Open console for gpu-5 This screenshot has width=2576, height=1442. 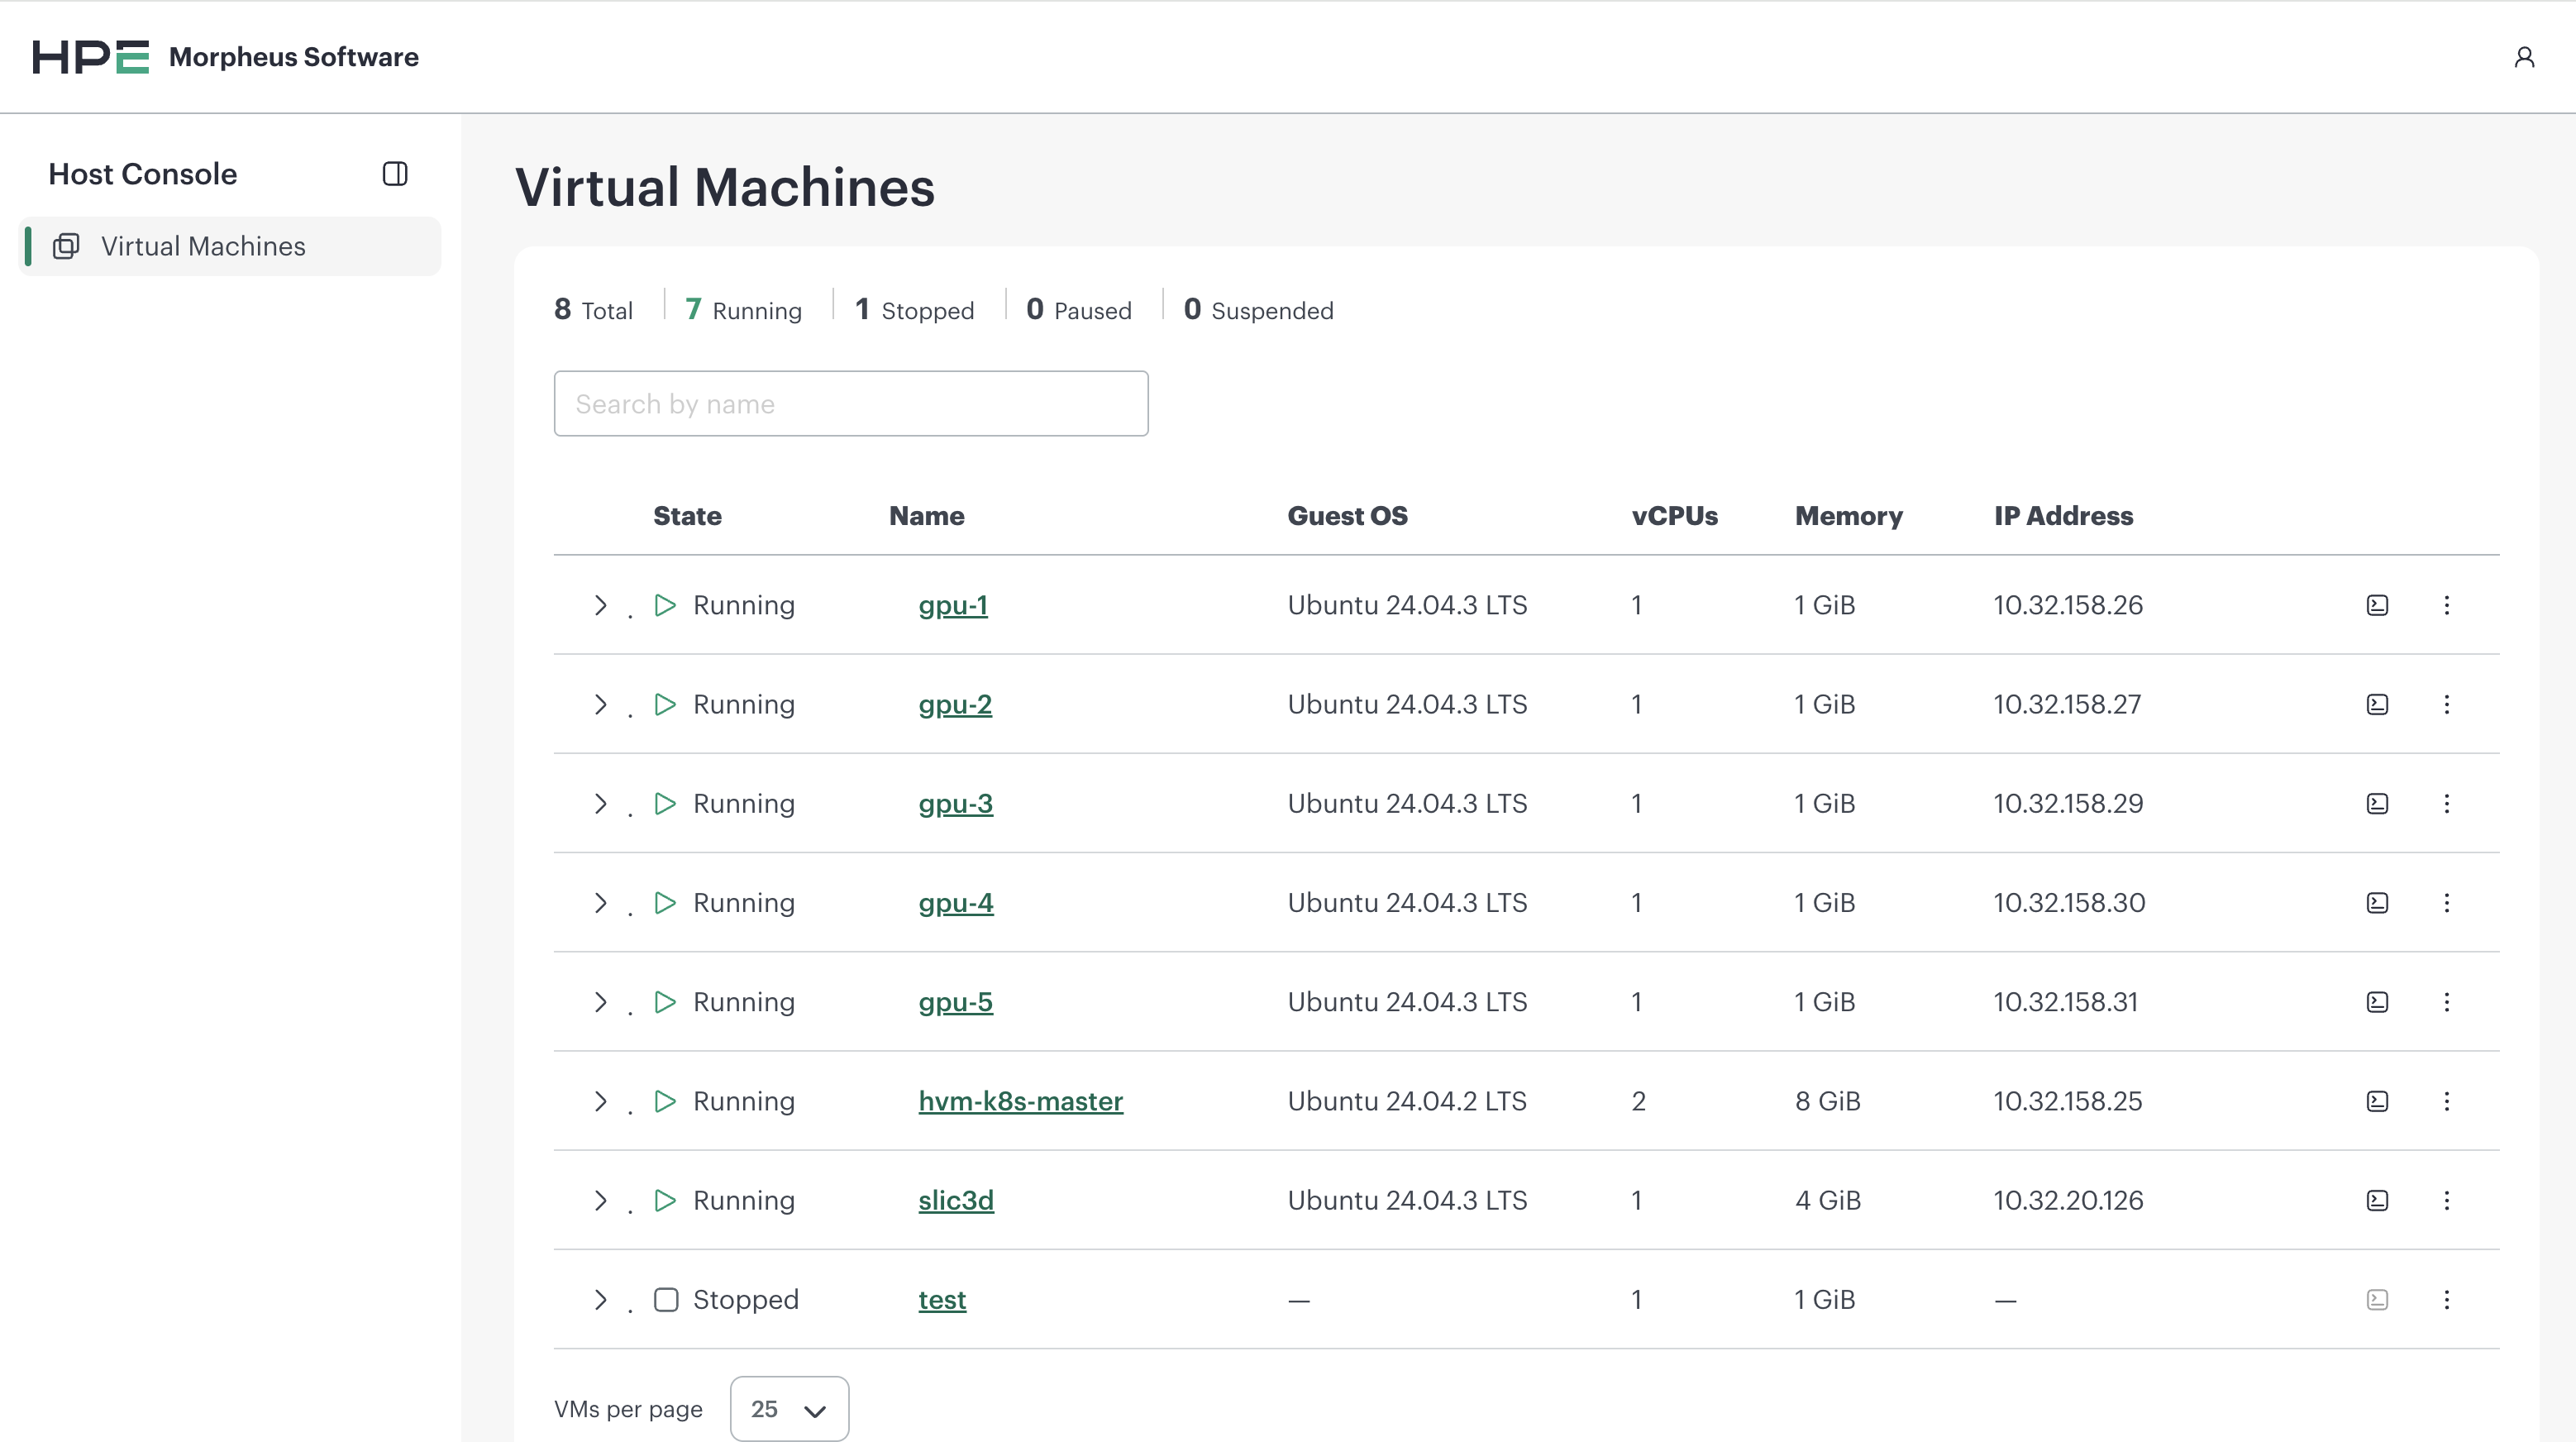2377,1002
